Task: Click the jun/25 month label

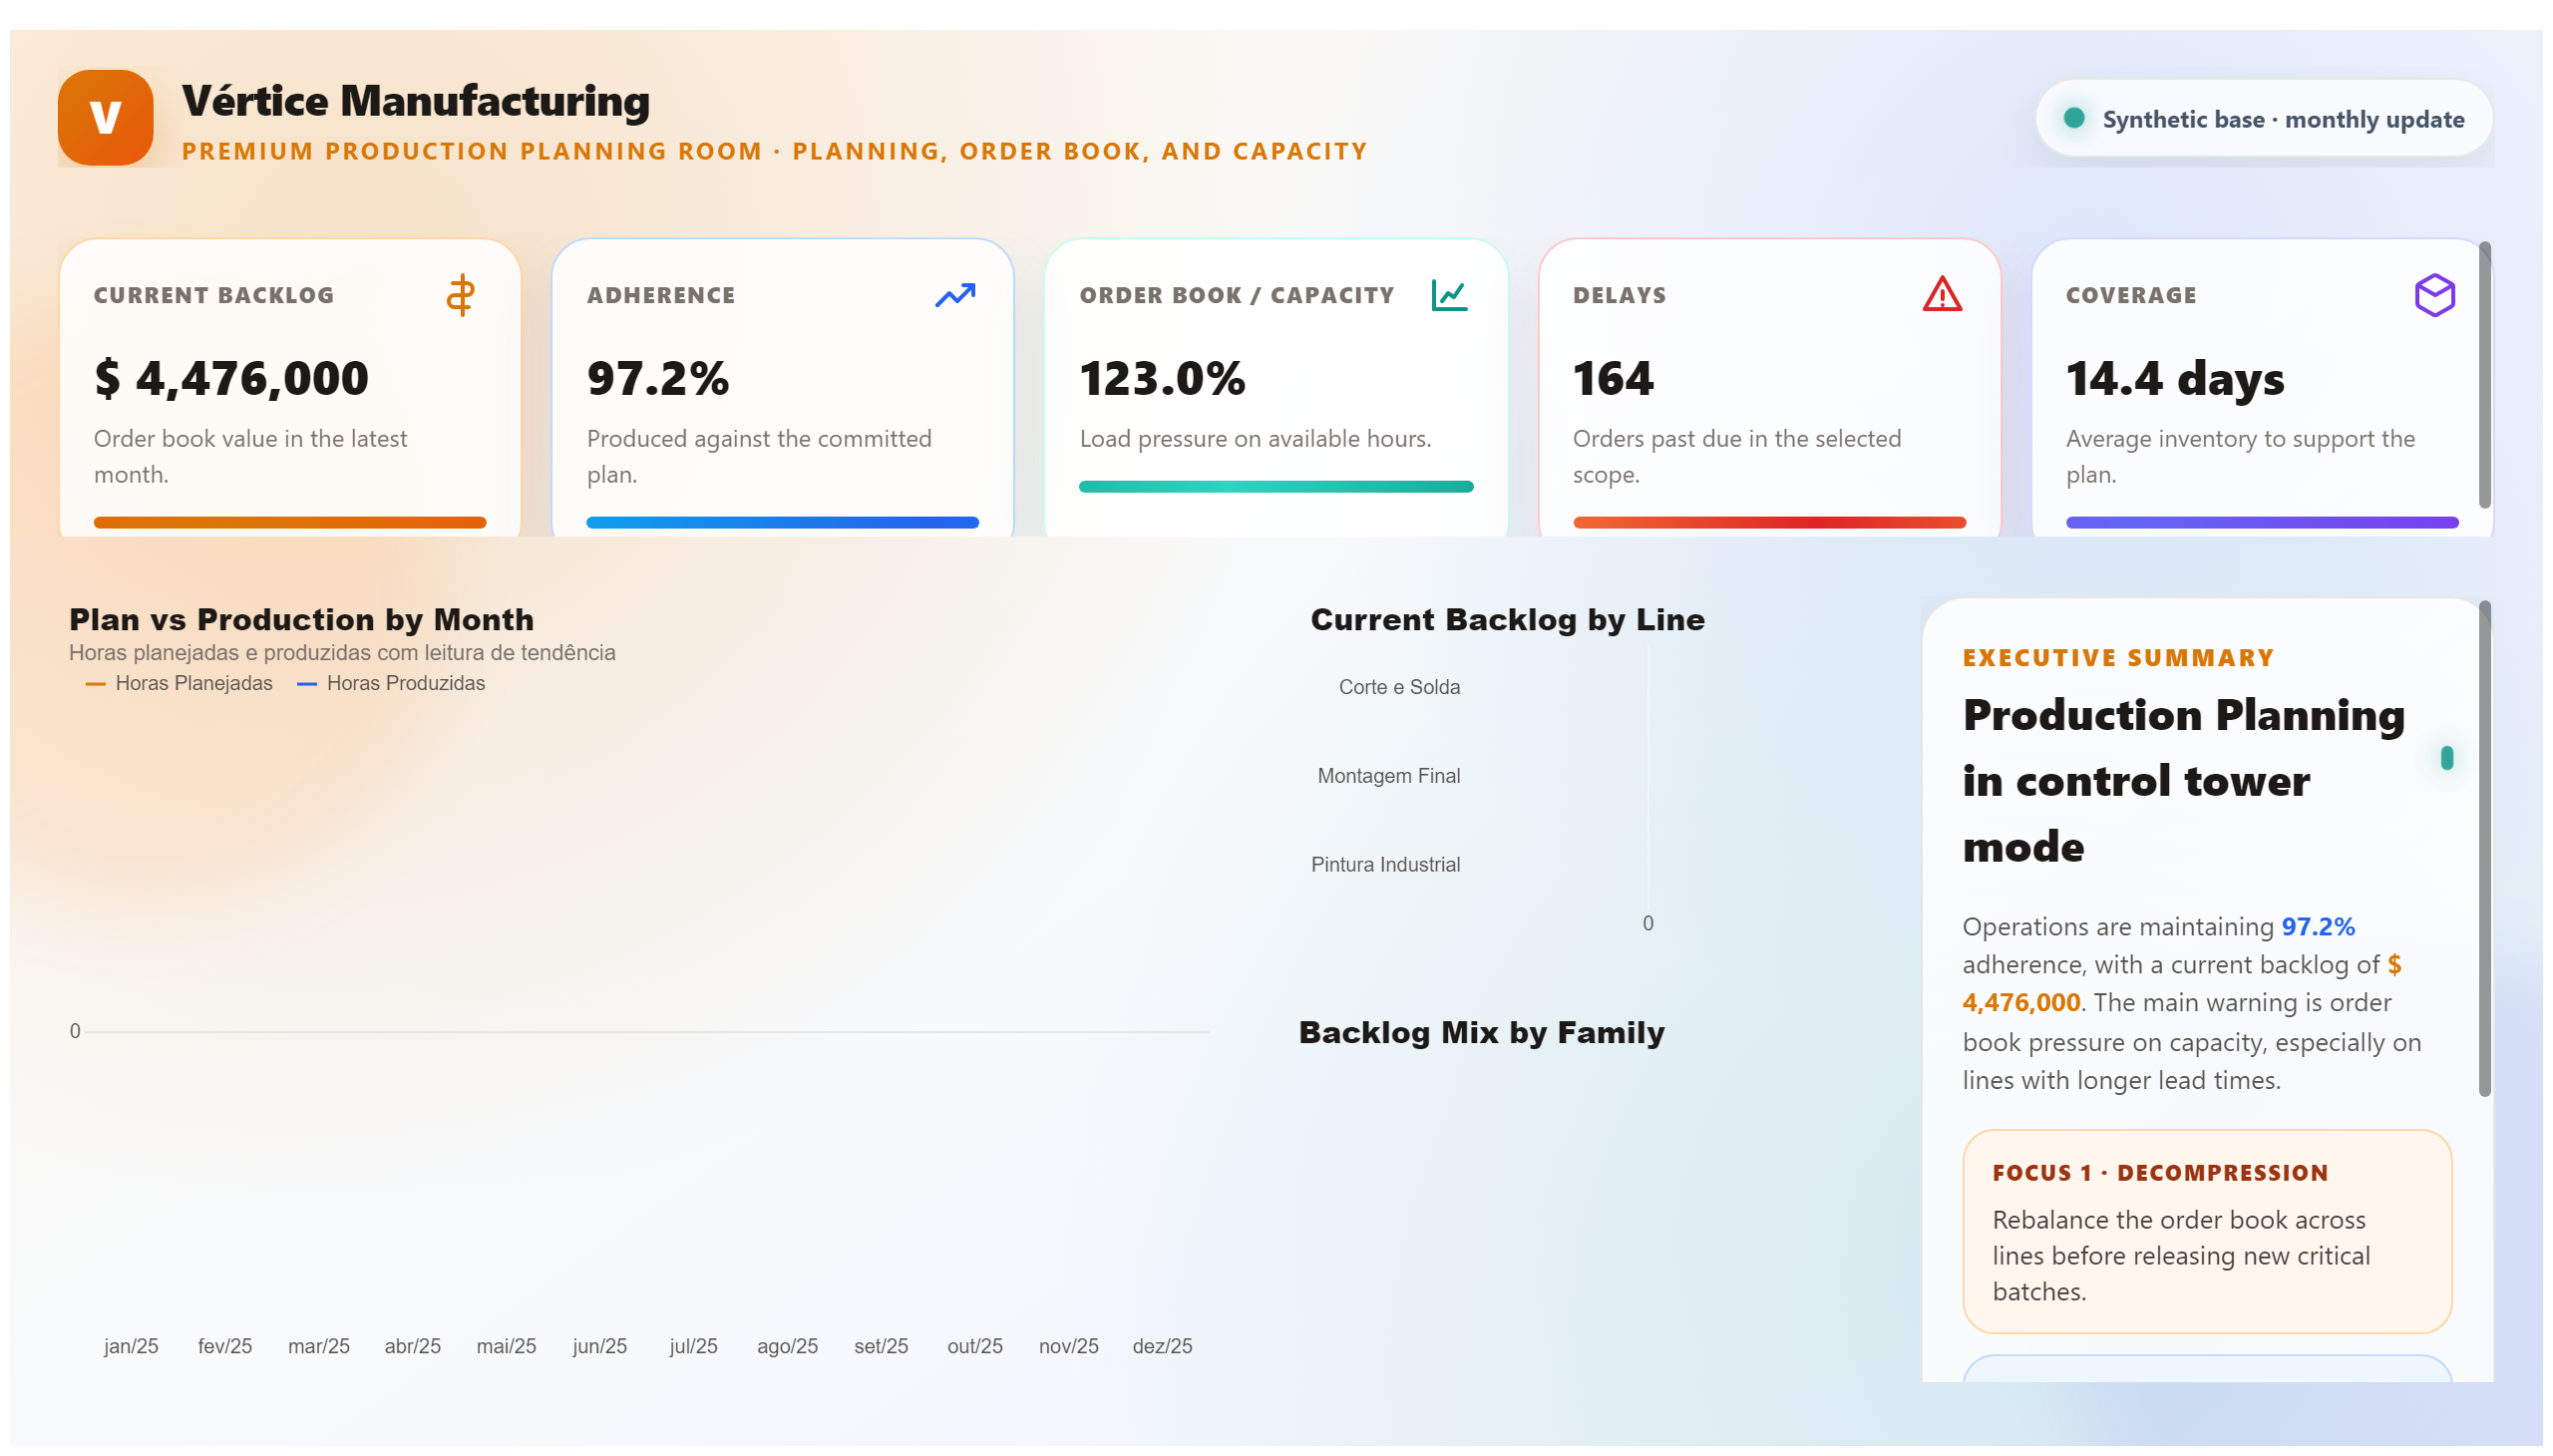Action: 600,1346
